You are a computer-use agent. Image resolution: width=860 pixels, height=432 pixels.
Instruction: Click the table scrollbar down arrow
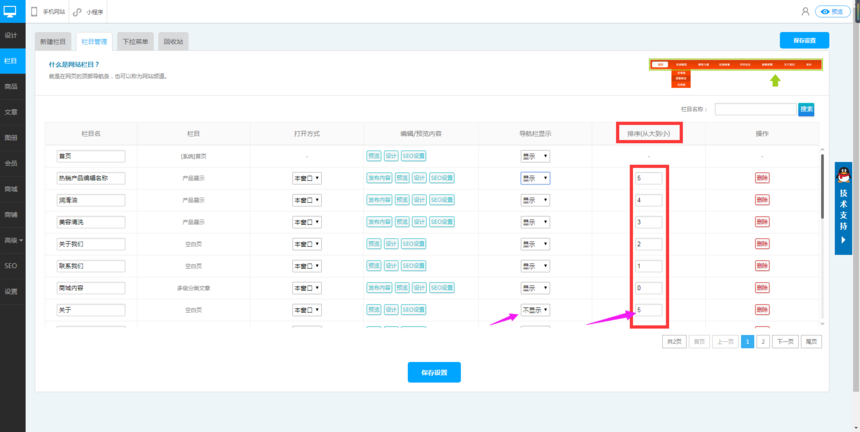tap(822, 323)
